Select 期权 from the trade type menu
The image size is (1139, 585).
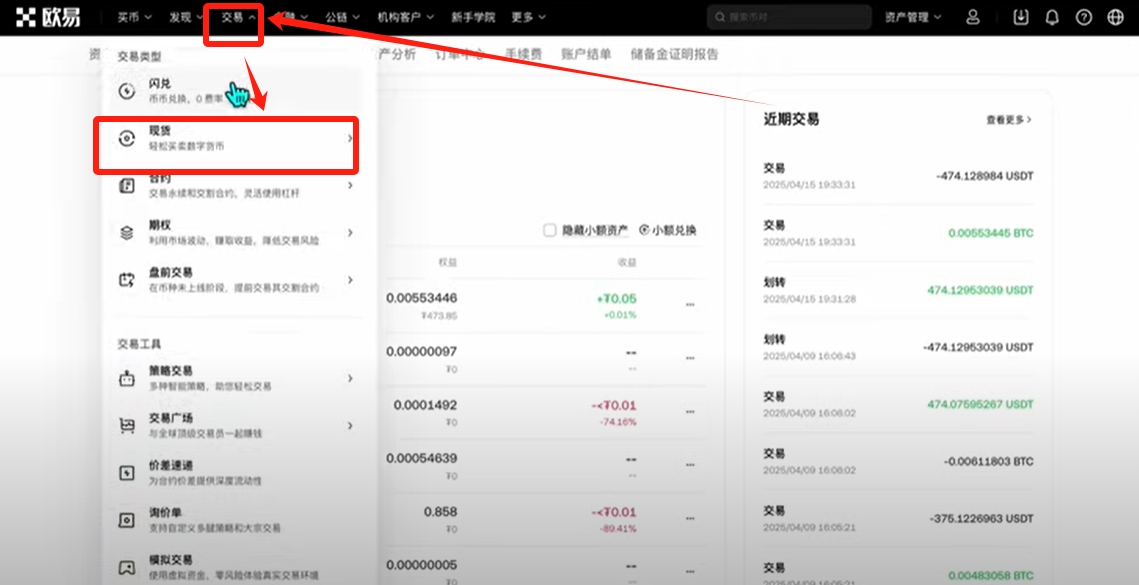click(x=160, y=232)
